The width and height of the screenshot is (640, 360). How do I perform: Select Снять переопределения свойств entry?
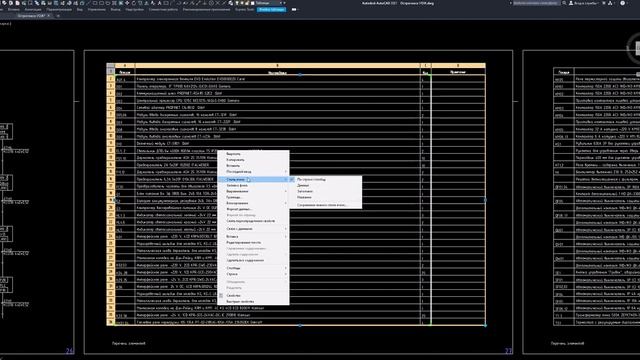point(253,221)
